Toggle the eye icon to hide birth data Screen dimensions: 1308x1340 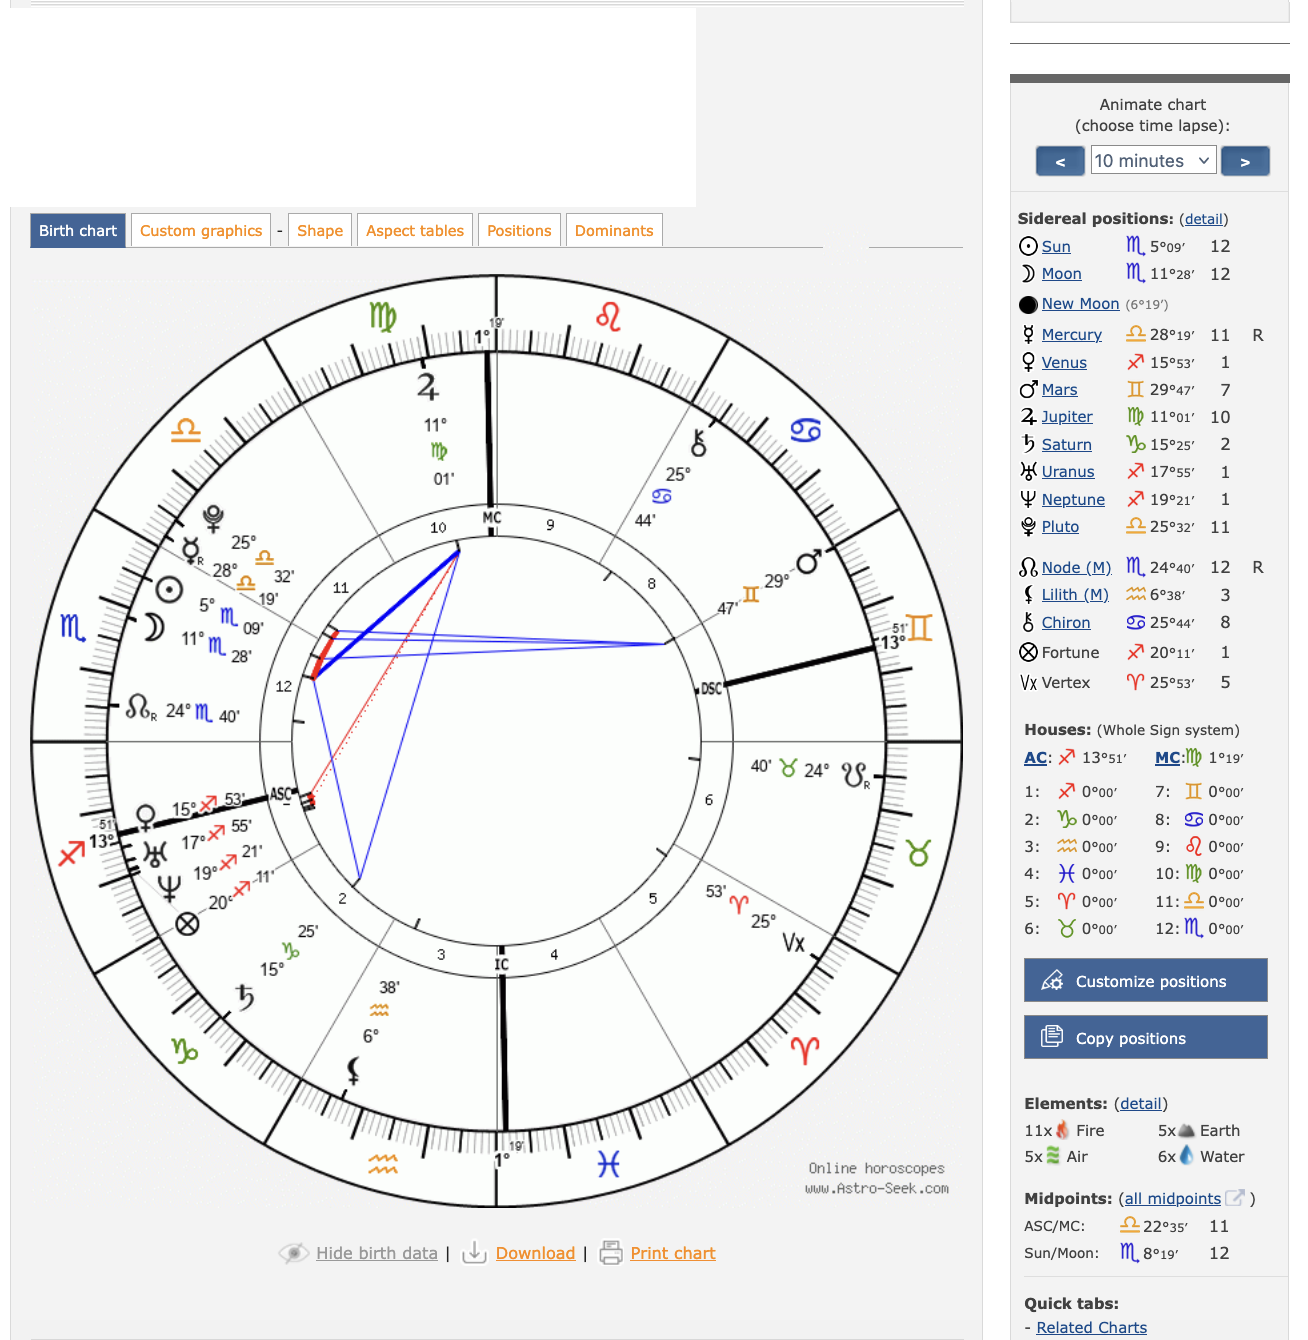293,1253
